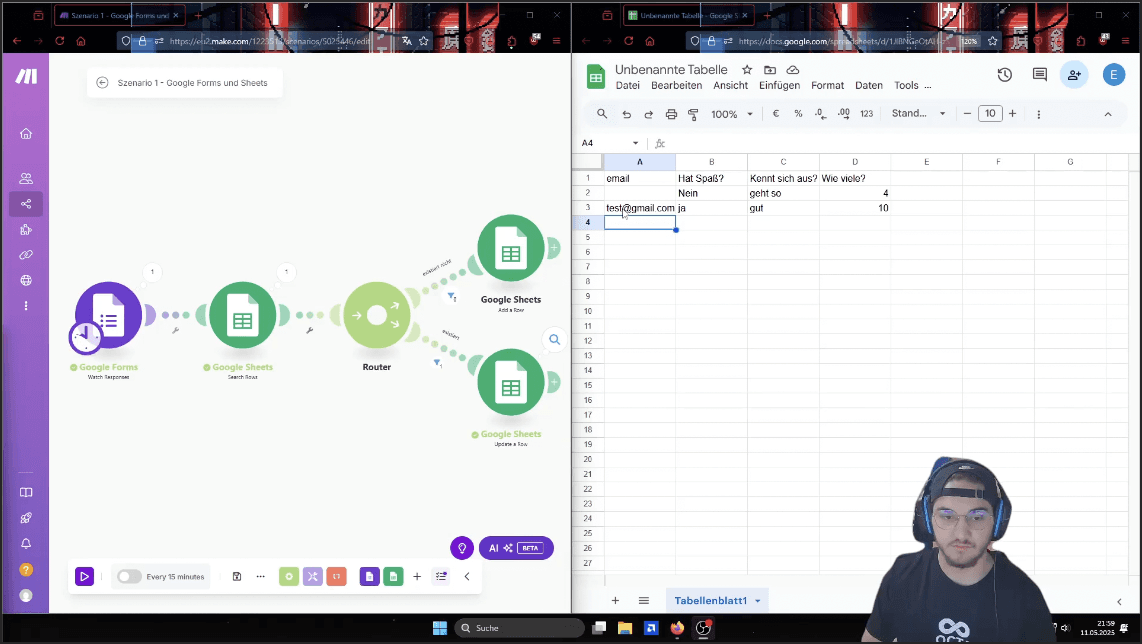Collapse the Make bottom toolbar with the chevron
The width and height of the screenshot is (1142, 644).
[x=467, y=576]
